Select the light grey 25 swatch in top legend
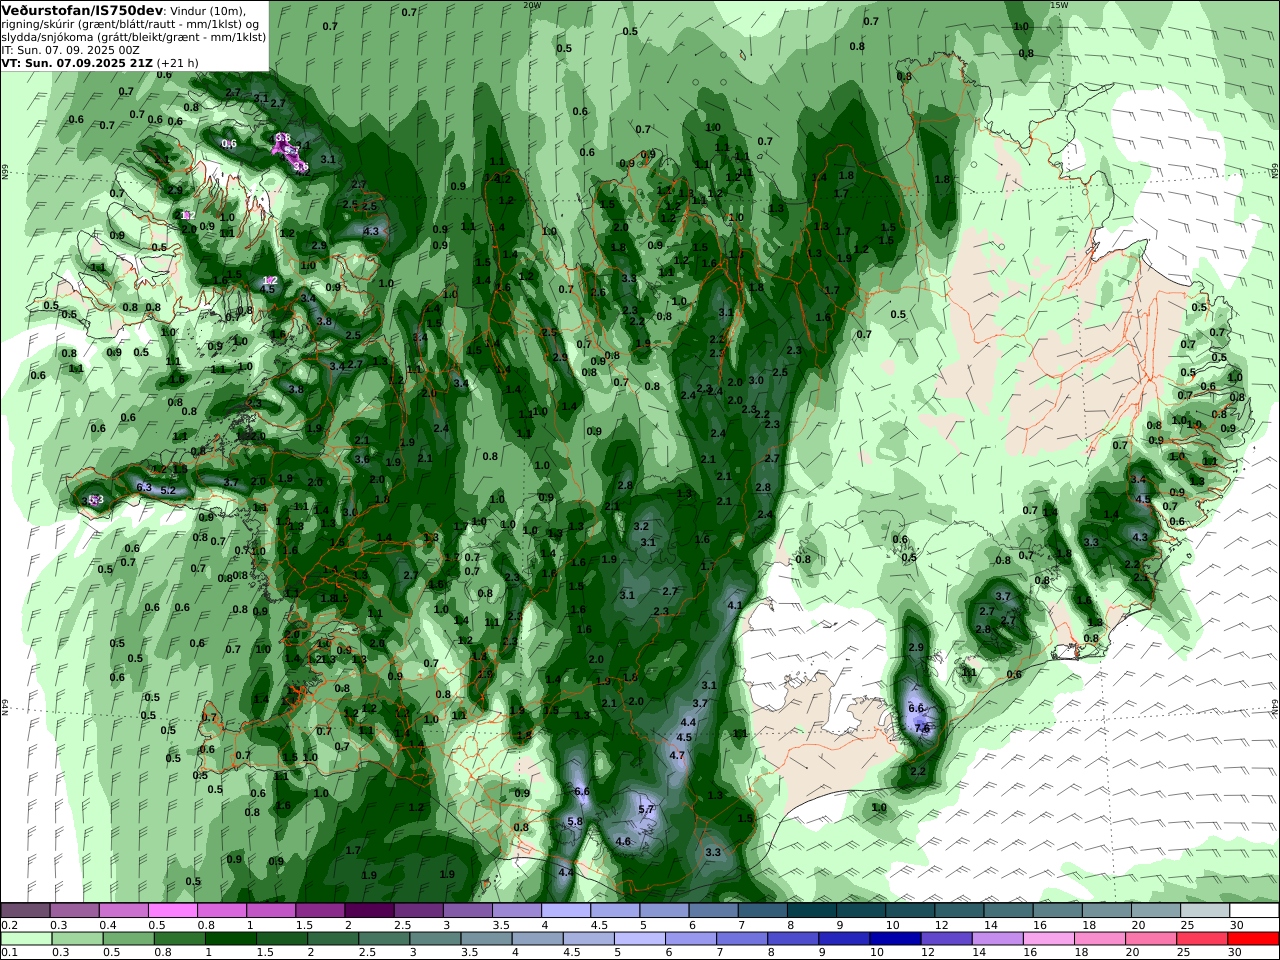The image size is (1280, 960). point(1205,910)
